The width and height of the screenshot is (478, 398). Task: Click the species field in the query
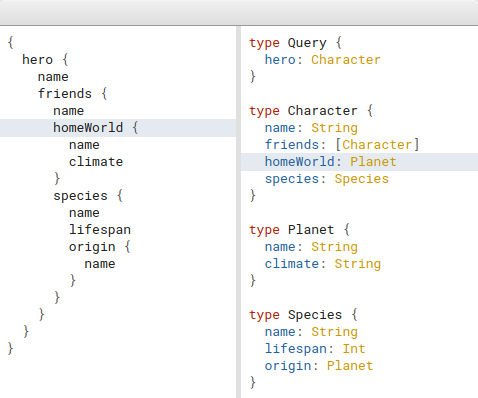tap(80, 196)
